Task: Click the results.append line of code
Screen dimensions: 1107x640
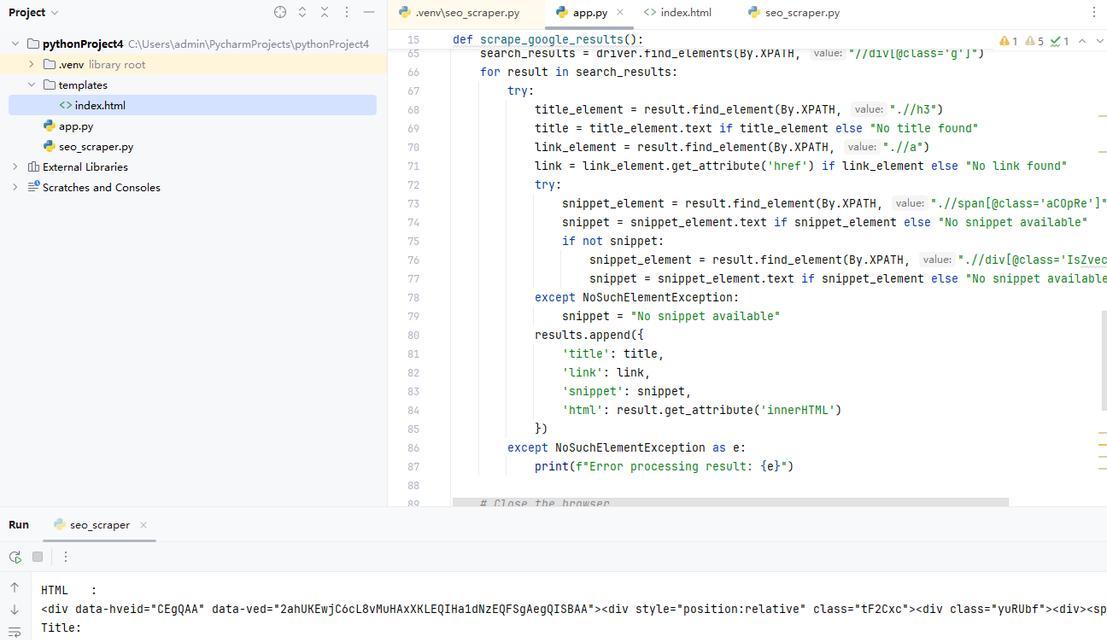Action: (x=589, y=335)
